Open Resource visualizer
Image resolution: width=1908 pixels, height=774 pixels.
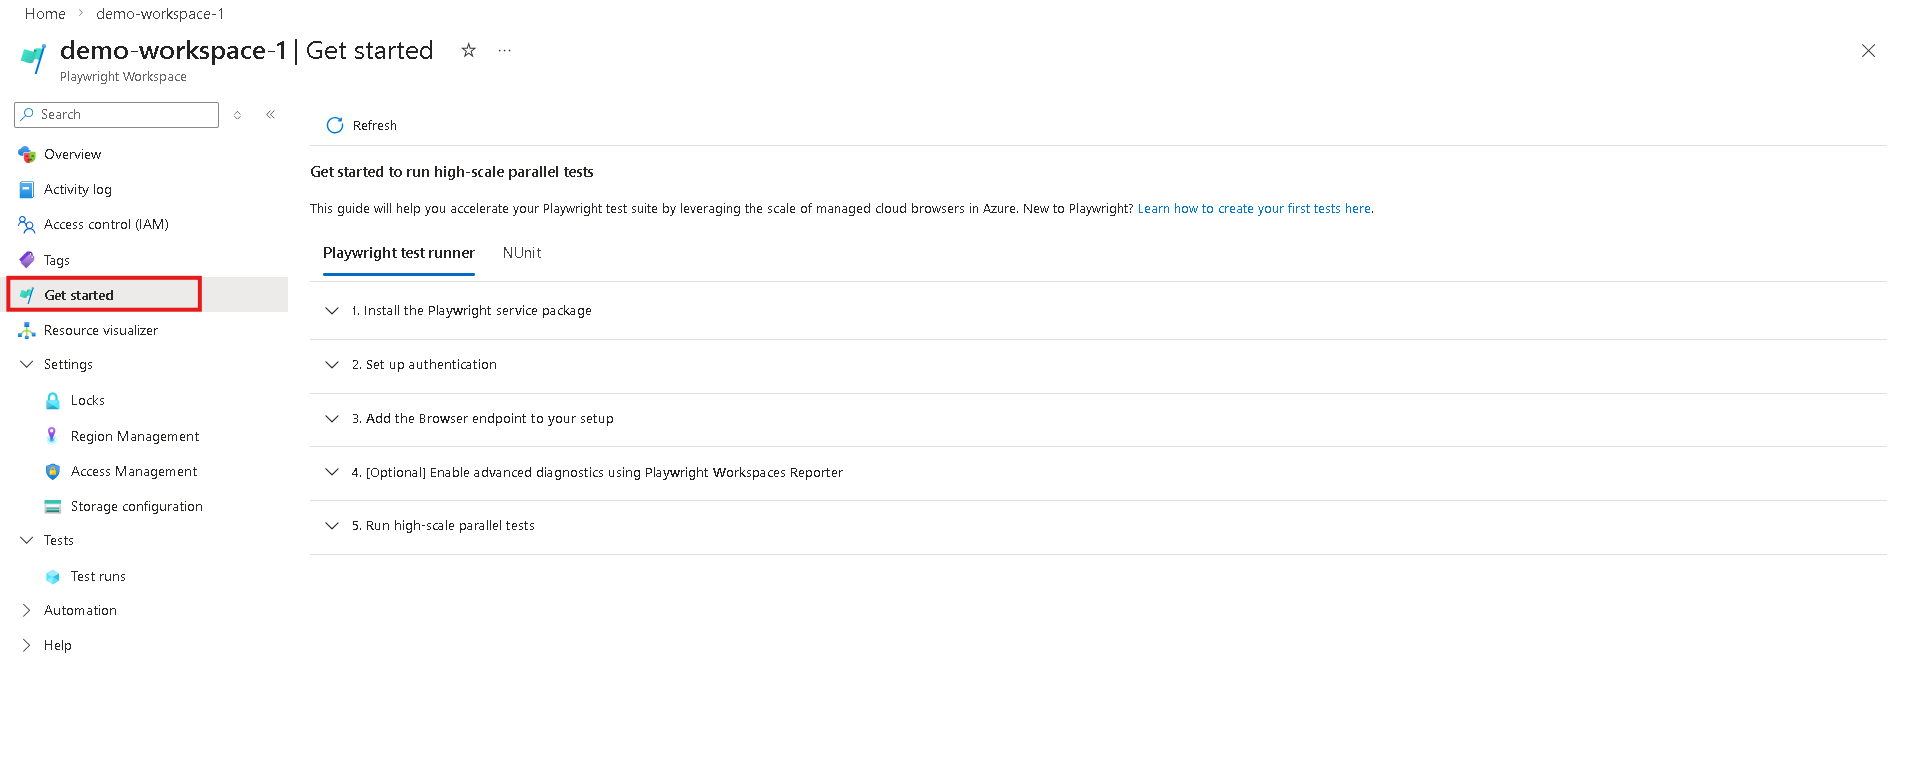[x=100, y=330]
